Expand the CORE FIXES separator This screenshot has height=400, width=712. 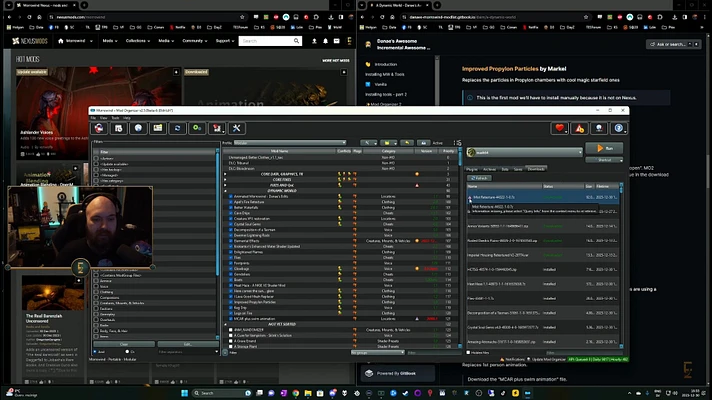[225, 179]
